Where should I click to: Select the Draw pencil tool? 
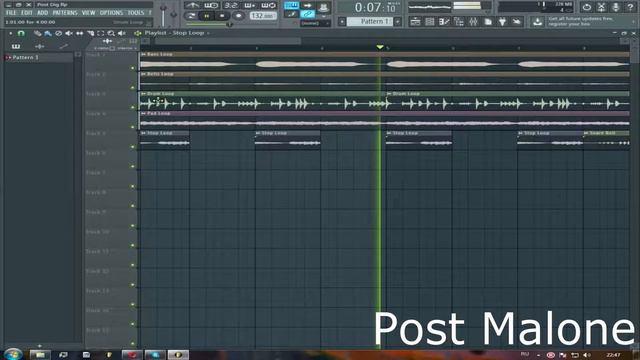(x=37, y=33)
